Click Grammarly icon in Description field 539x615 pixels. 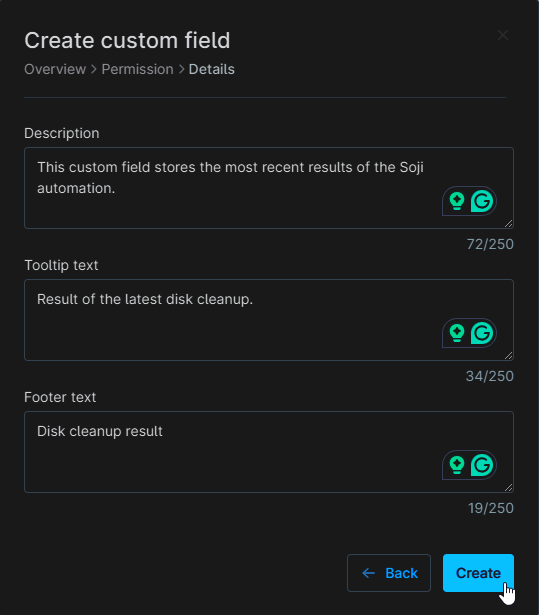click(482, 201)
